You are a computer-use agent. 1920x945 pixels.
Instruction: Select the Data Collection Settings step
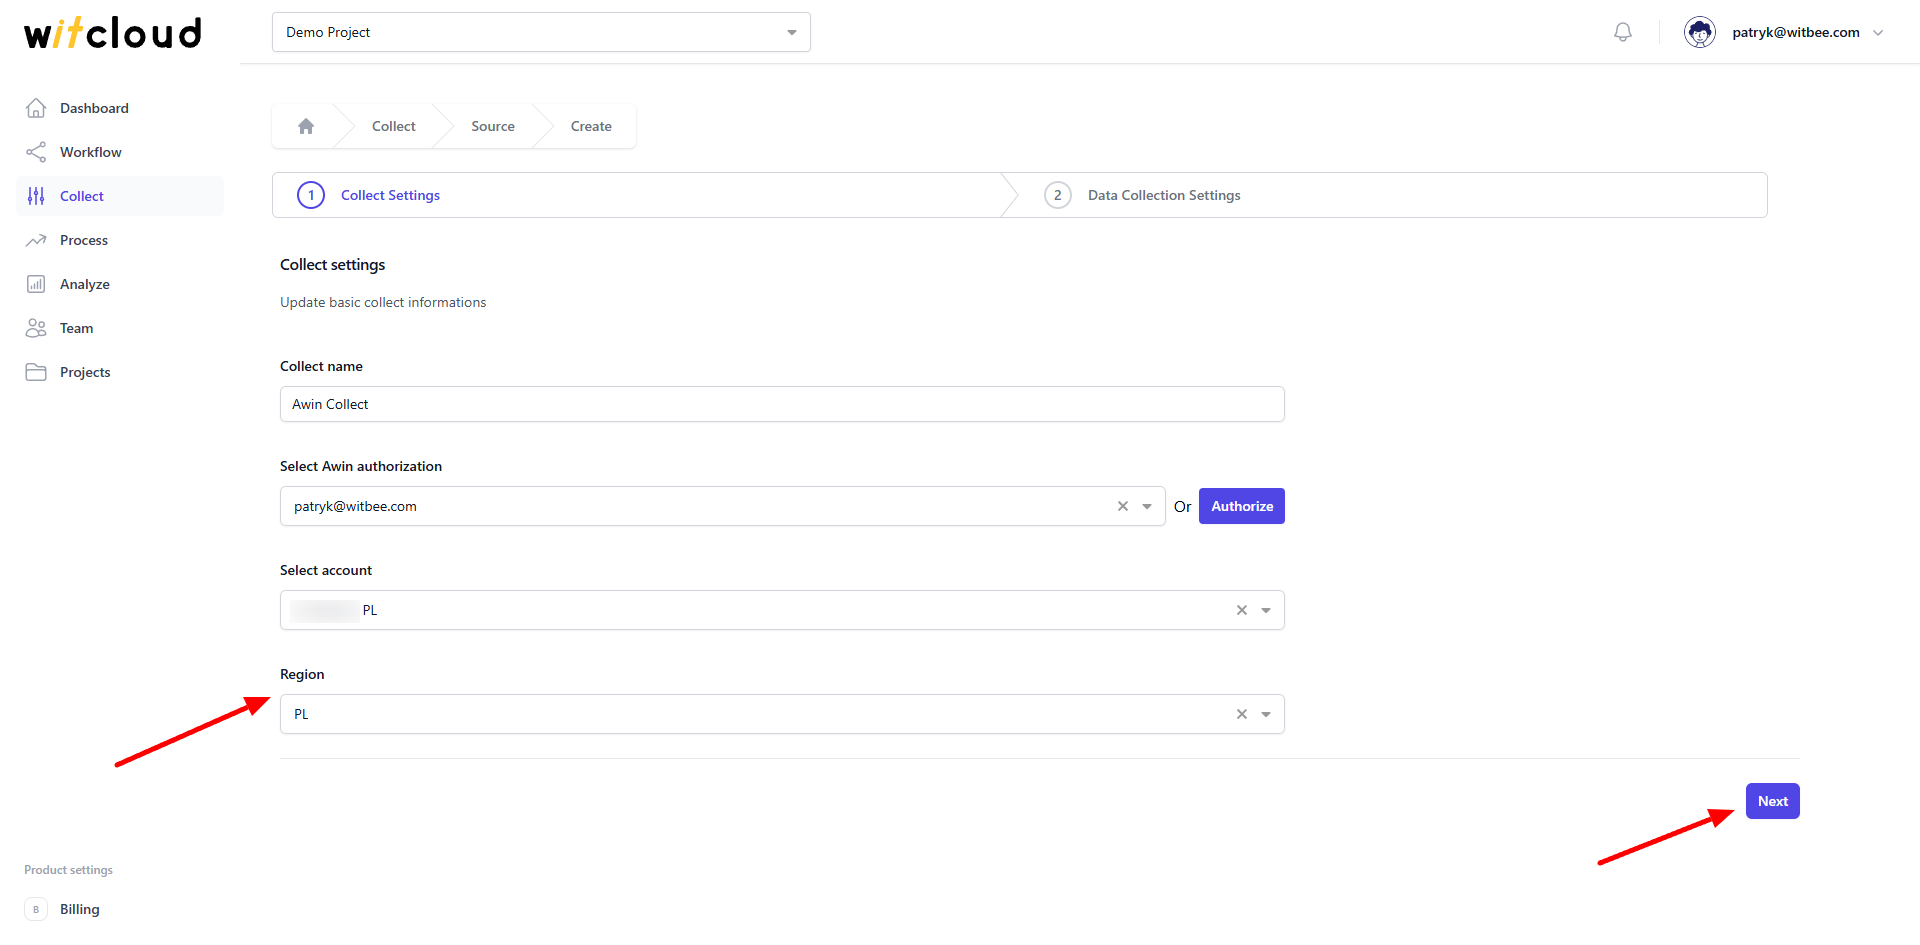pos(1164,195)
